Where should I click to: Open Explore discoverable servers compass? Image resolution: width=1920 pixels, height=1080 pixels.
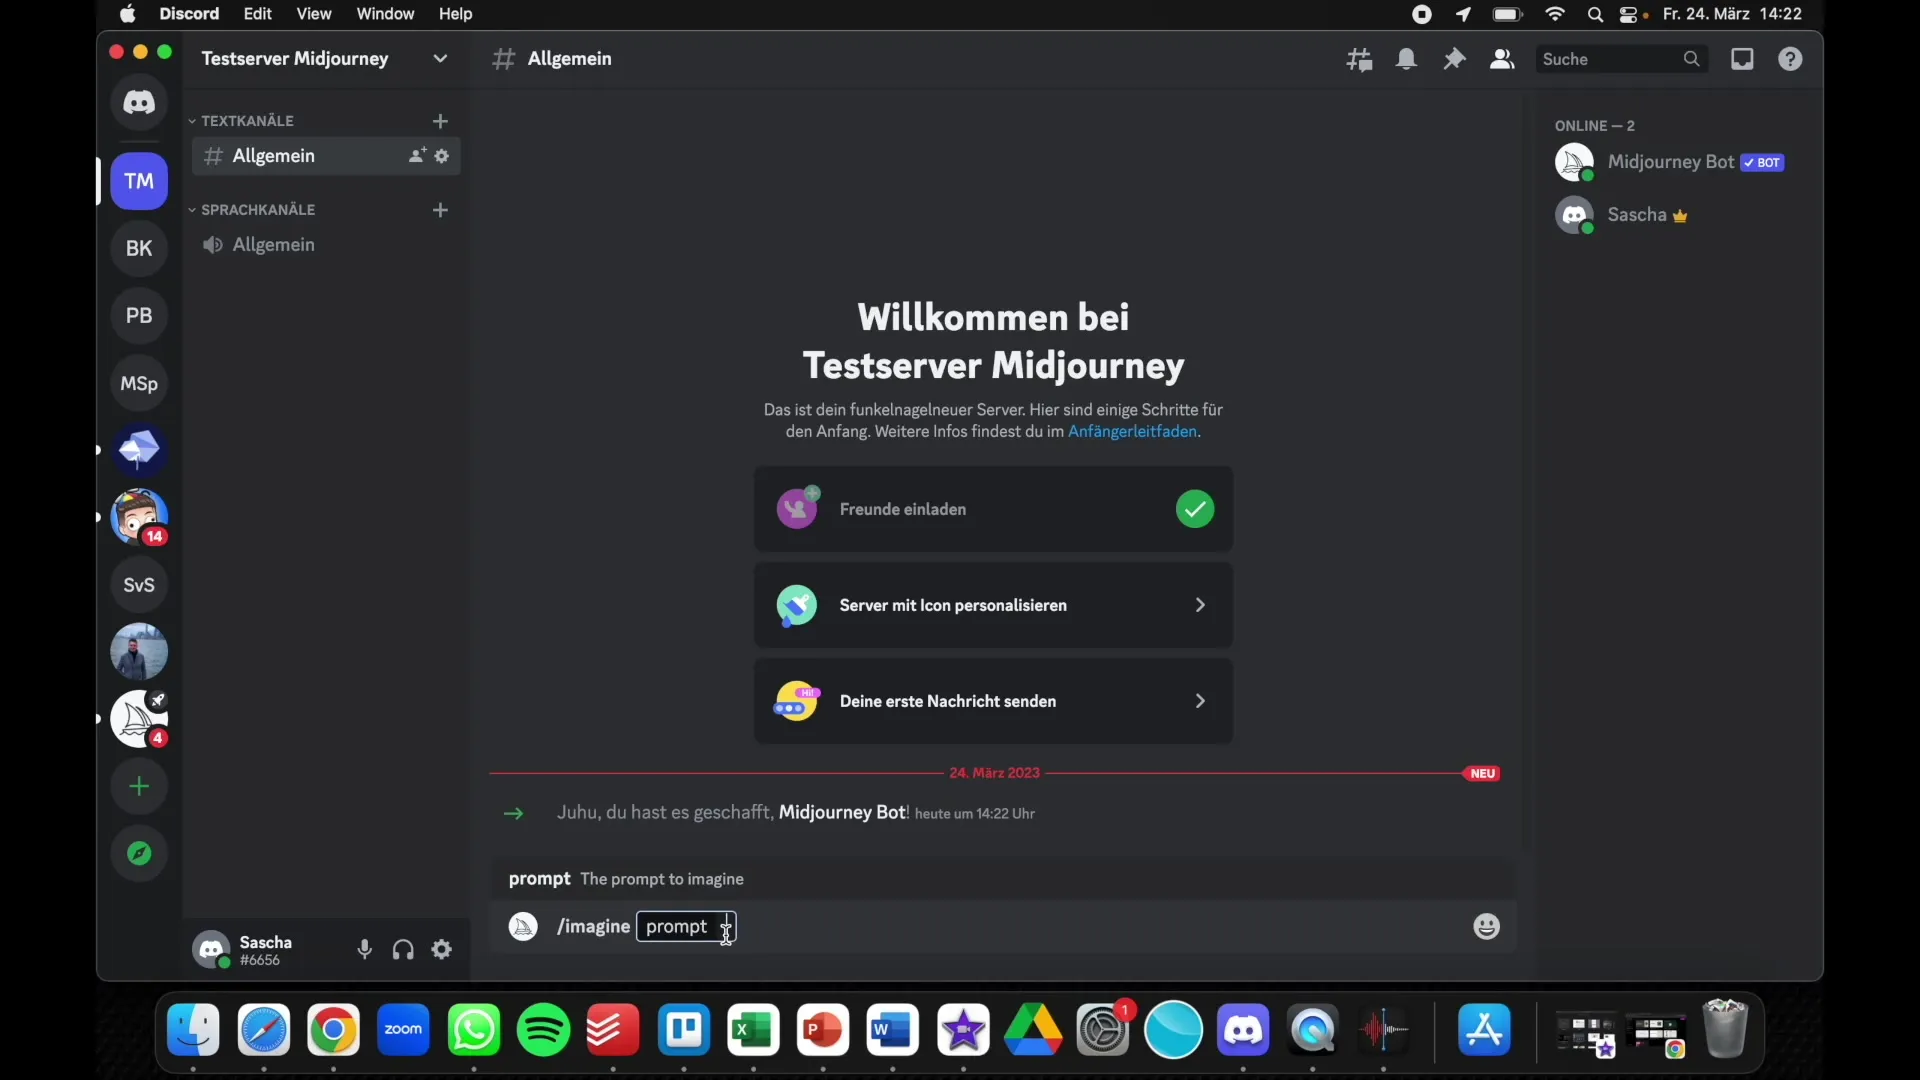(x=139, y=854)
